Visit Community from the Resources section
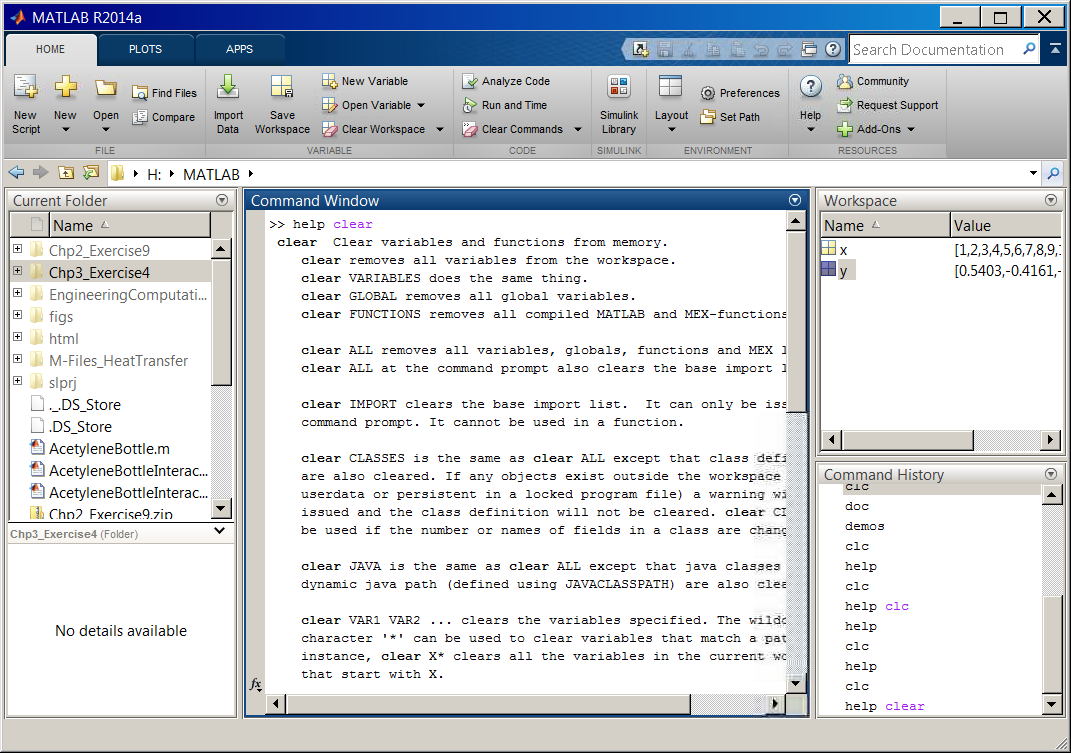Screen dimensions: 1071x753 tap(874, 81)
